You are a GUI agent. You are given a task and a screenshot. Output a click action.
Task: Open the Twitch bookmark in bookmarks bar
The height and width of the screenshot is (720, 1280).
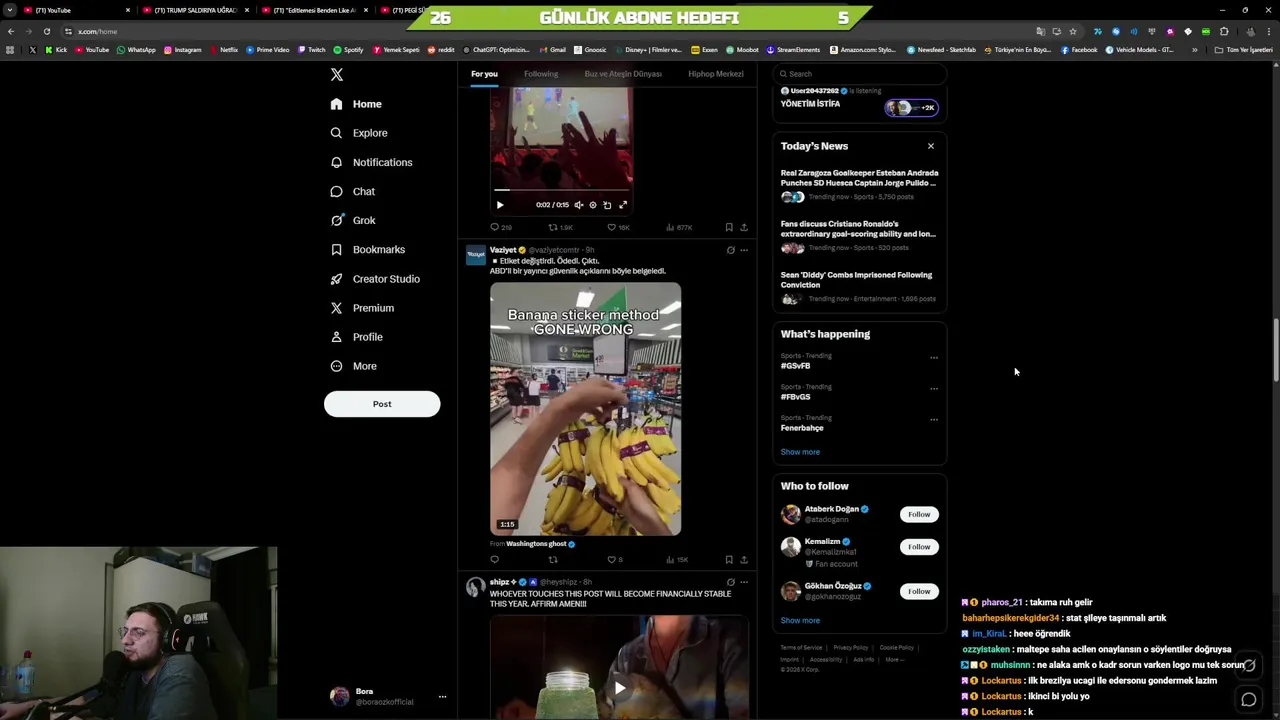(311, 50)
